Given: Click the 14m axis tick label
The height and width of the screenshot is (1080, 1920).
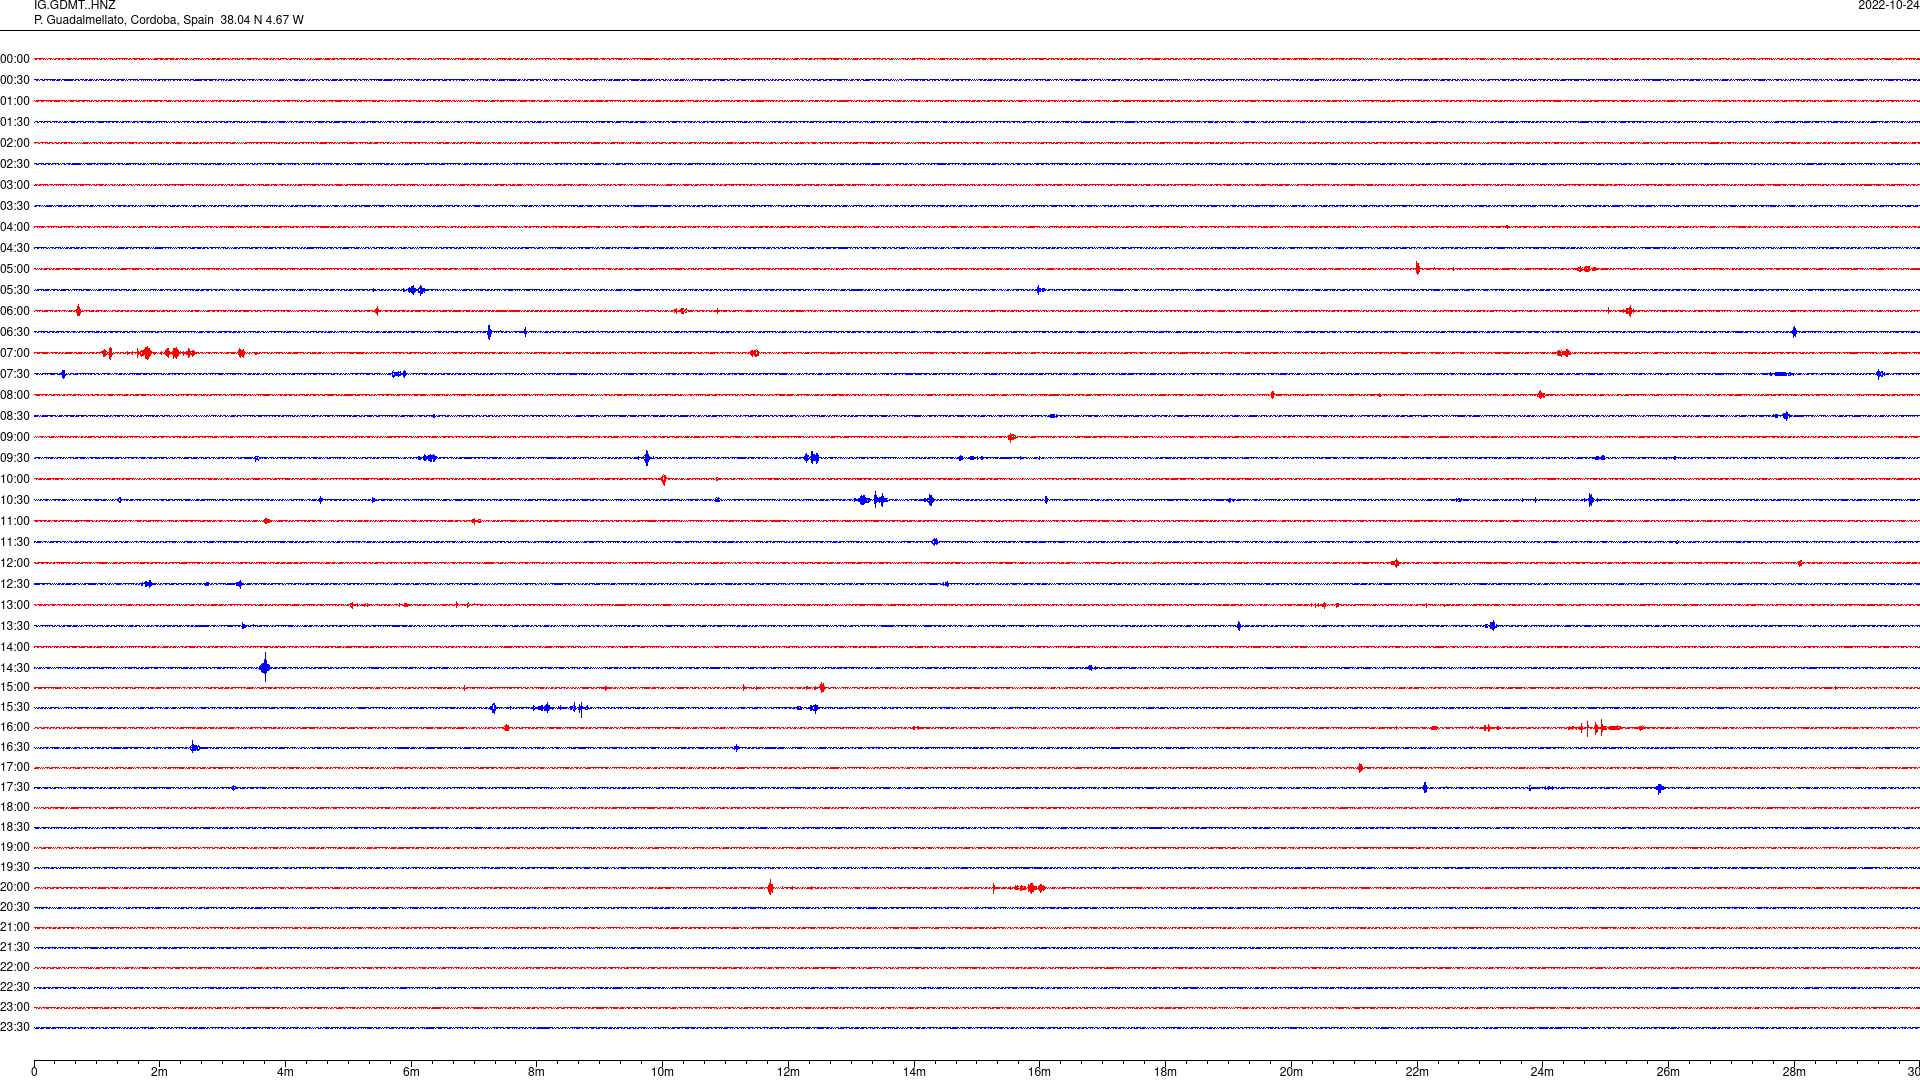Looking at the screenshot, I should click(914, 1072).
